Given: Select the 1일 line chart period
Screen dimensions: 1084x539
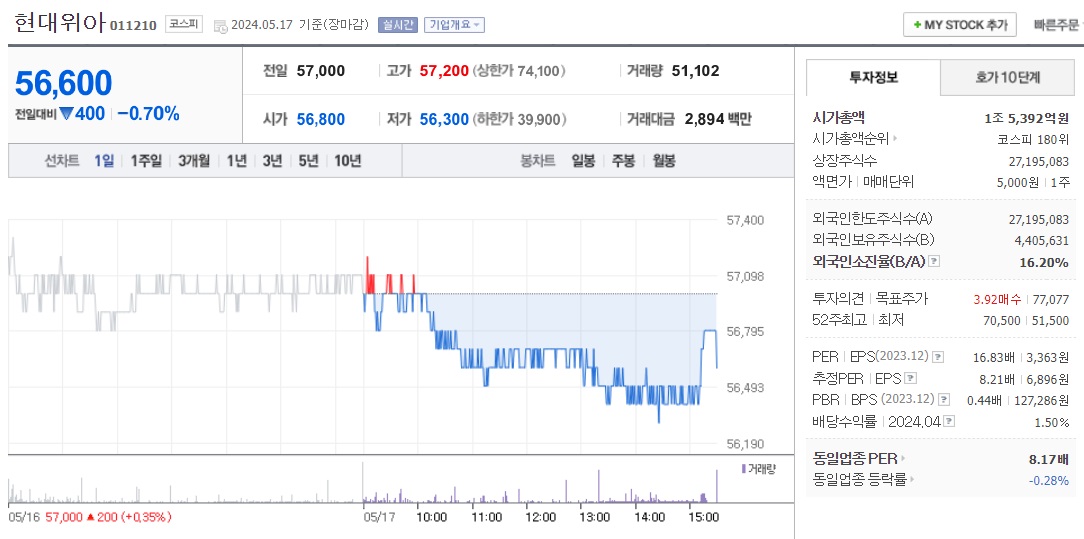Looking at the screenshot, I should tap(104, 161).
